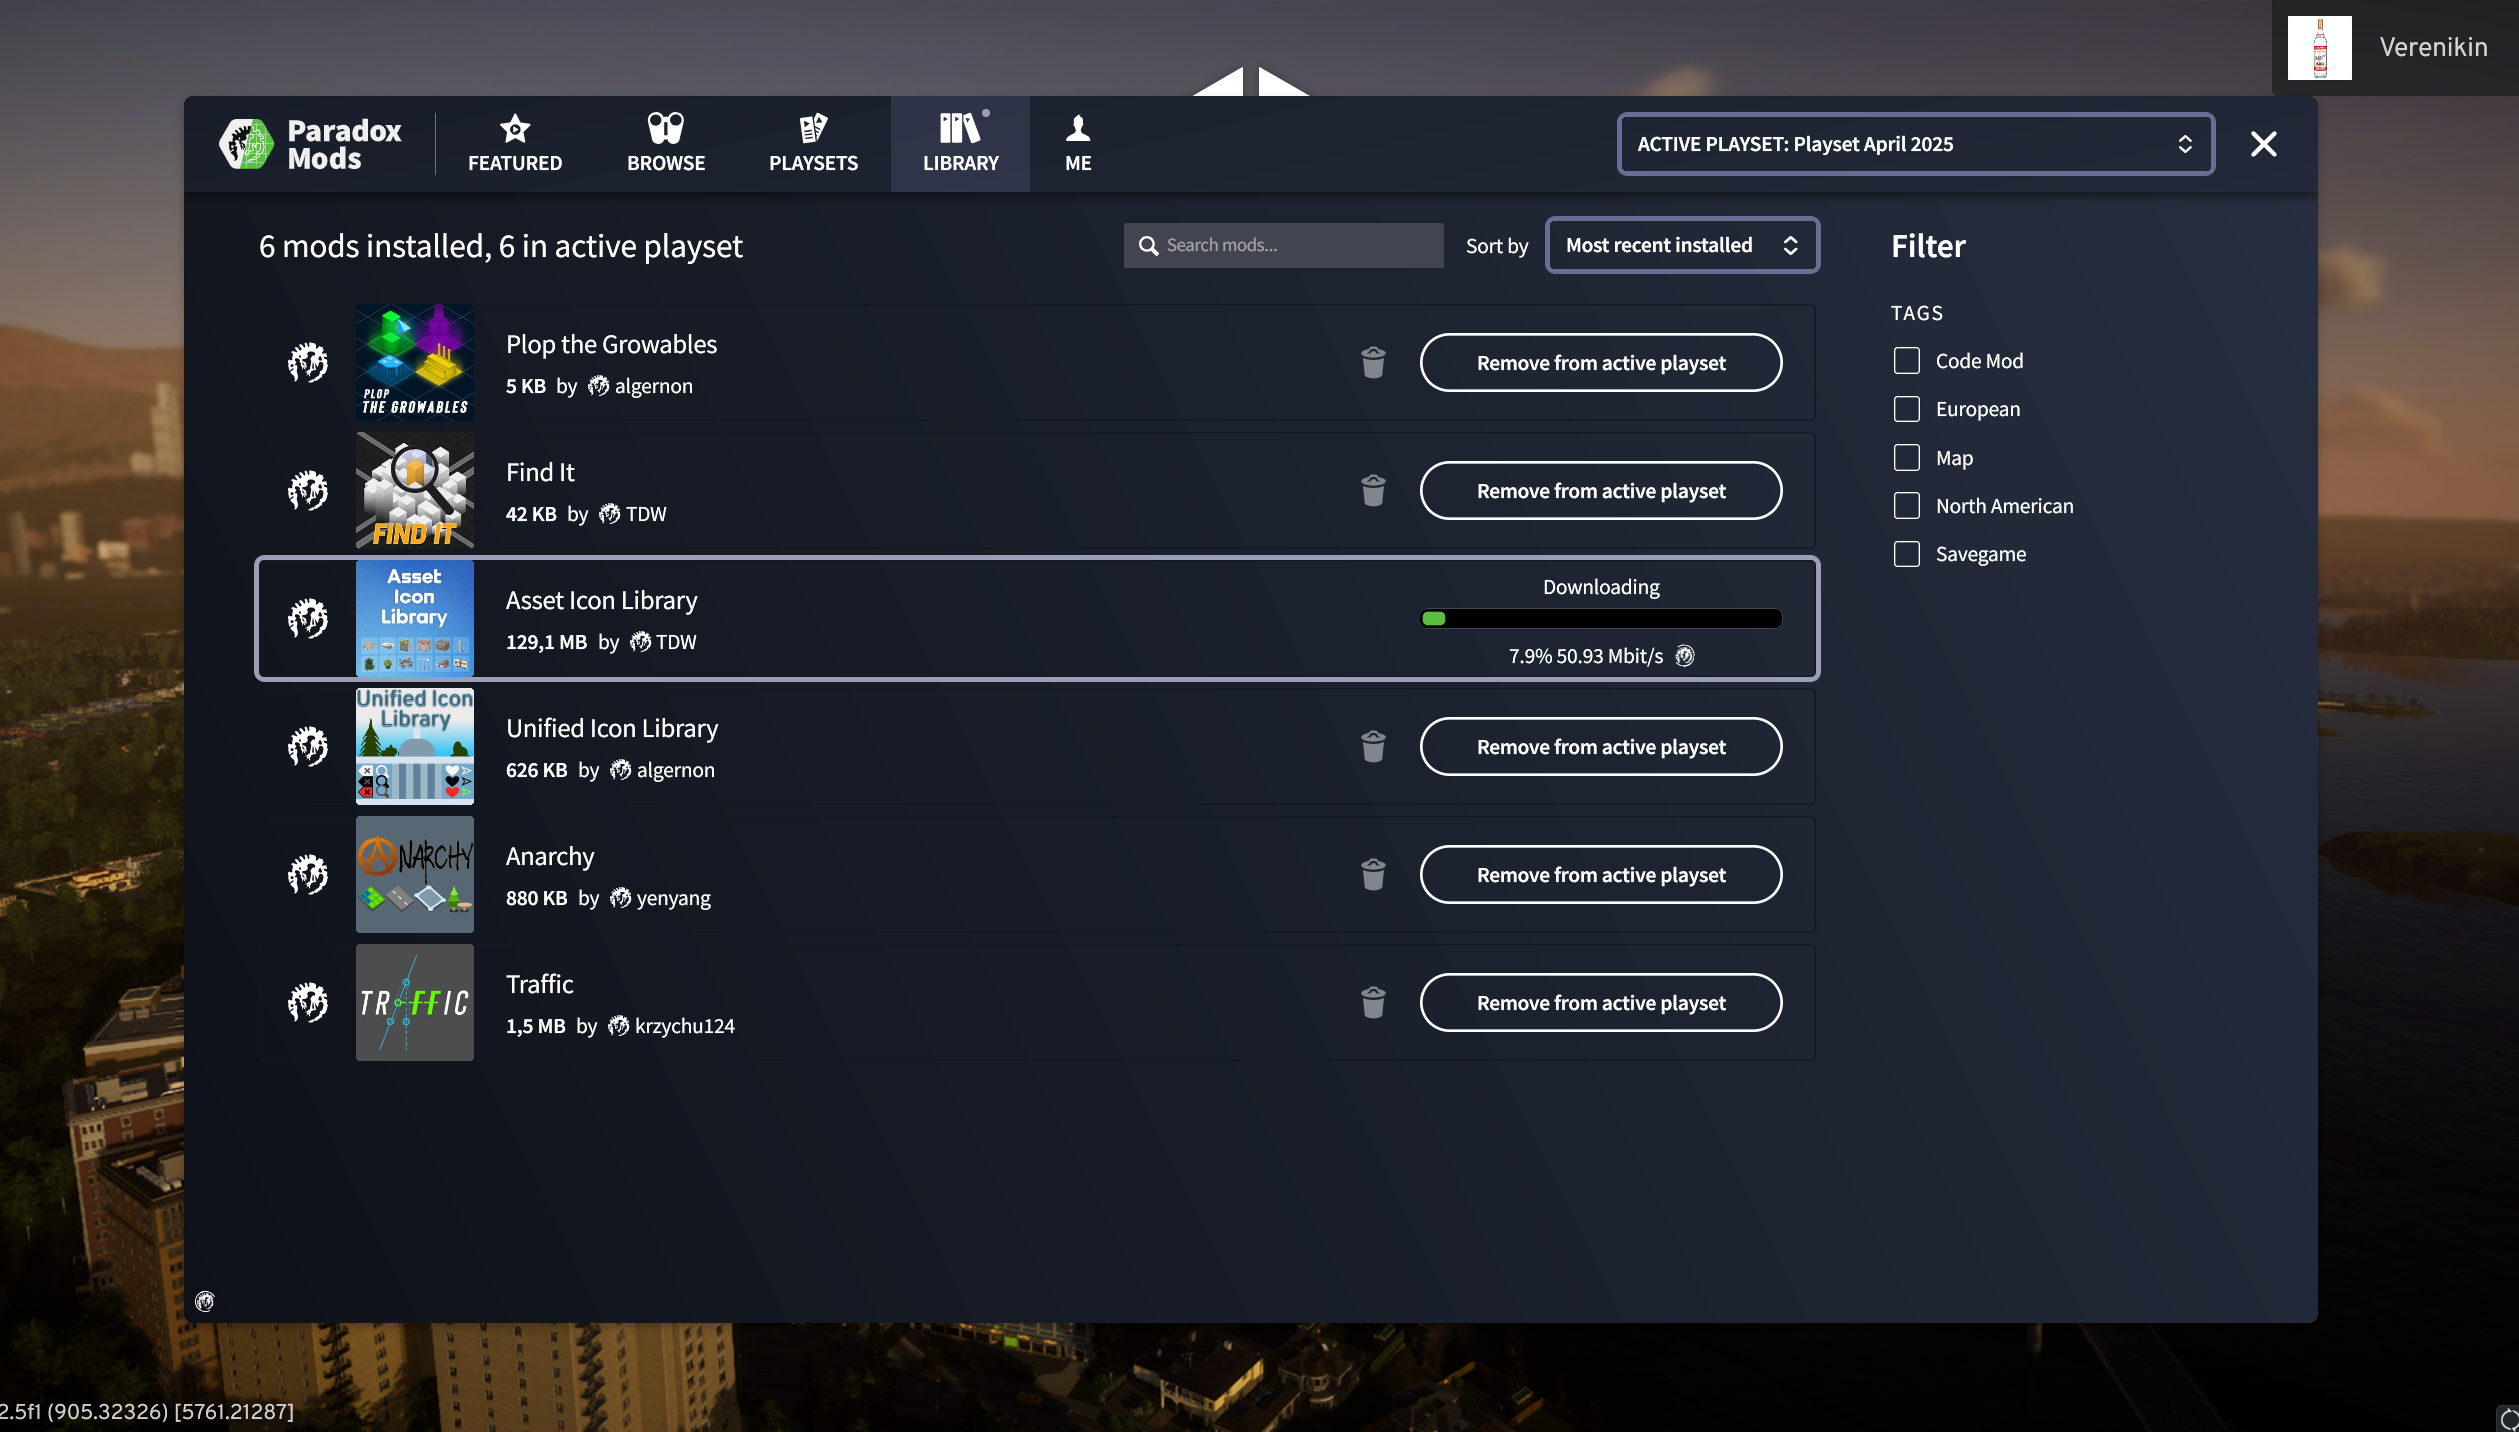This screenshot has height=1432, width=2519.
Task: Open the Find It mod thumbnail
Action: 415,490
